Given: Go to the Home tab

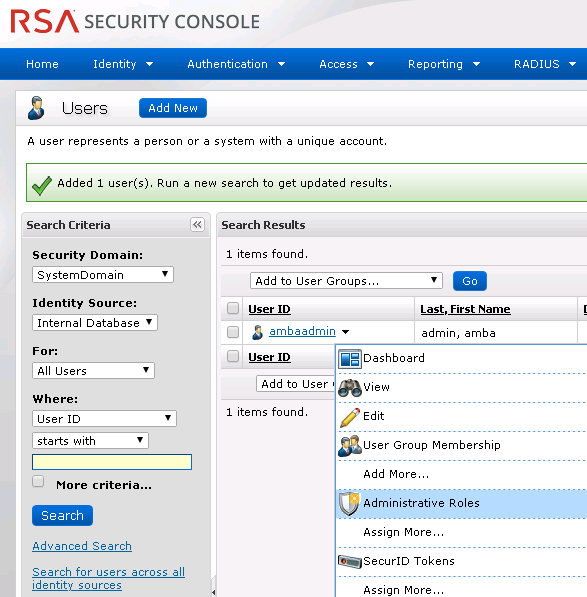Looking at the screenshot, I should coord(42,64).
